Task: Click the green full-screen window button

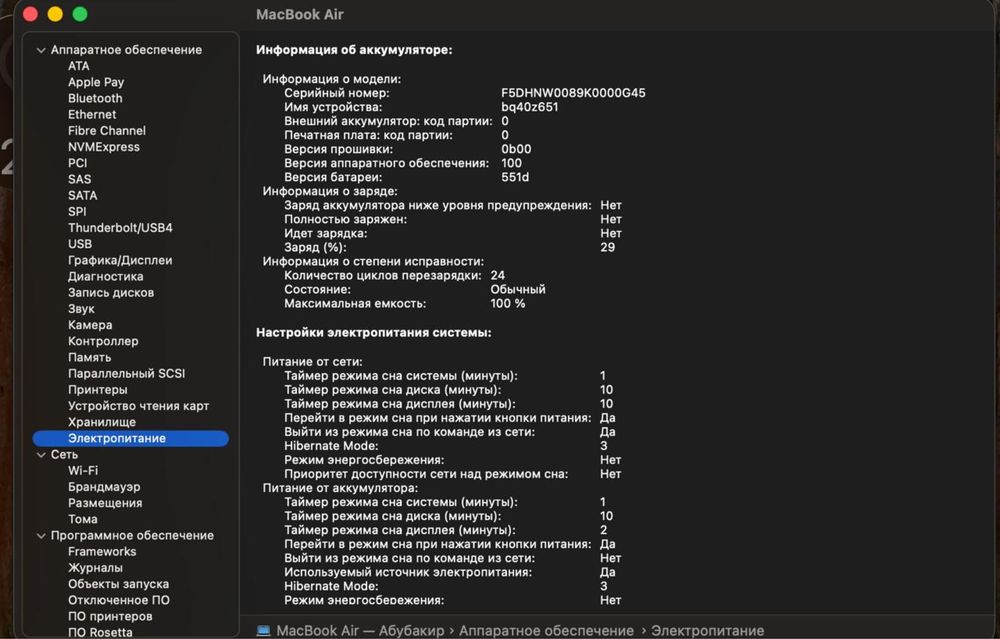Action: (x=80, y=14)
